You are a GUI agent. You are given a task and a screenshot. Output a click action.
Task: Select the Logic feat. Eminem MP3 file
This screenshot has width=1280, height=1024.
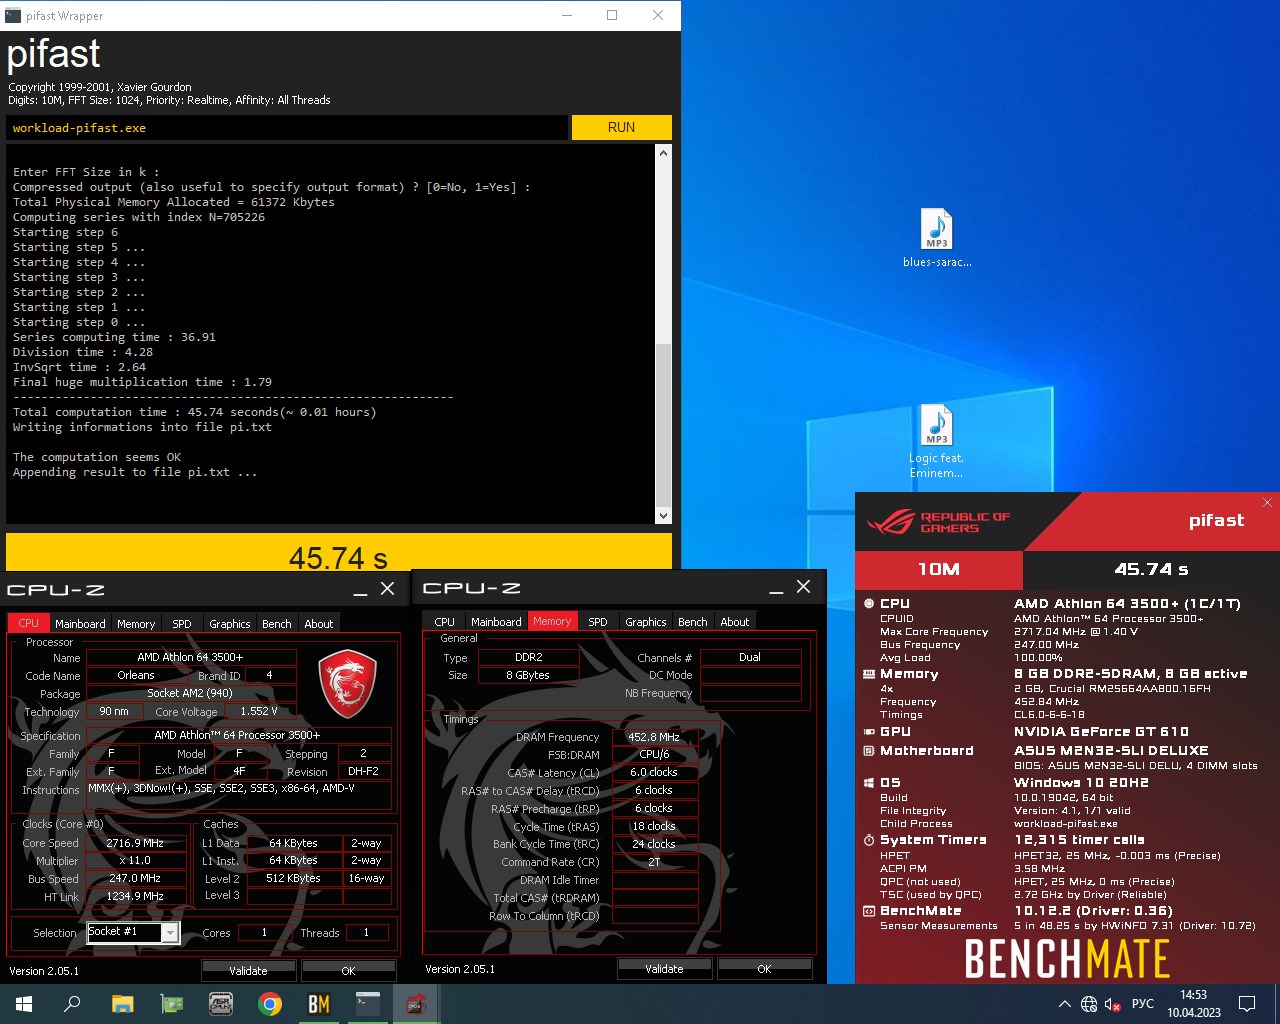(x=937, y=441)
